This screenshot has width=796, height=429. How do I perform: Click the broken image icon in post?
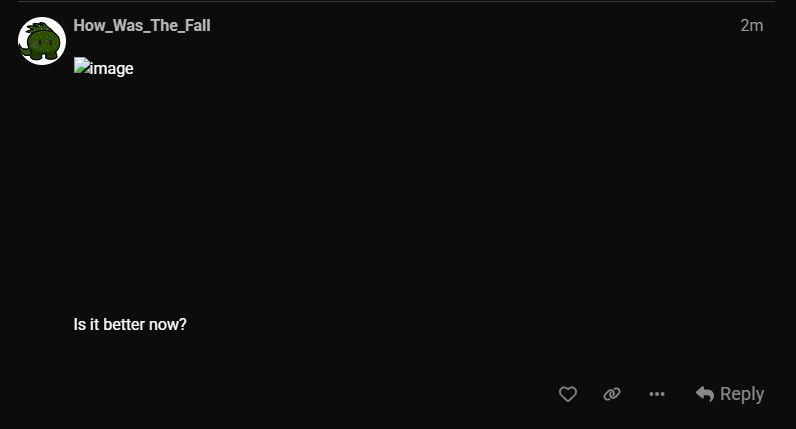(81, 68)
